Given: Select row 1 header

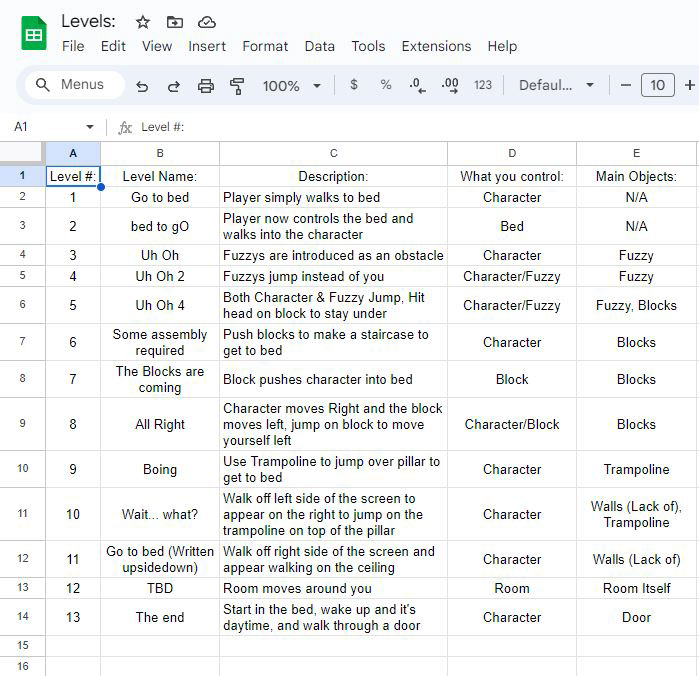Looking at the screenshot, I should click(x=22, y=176).
